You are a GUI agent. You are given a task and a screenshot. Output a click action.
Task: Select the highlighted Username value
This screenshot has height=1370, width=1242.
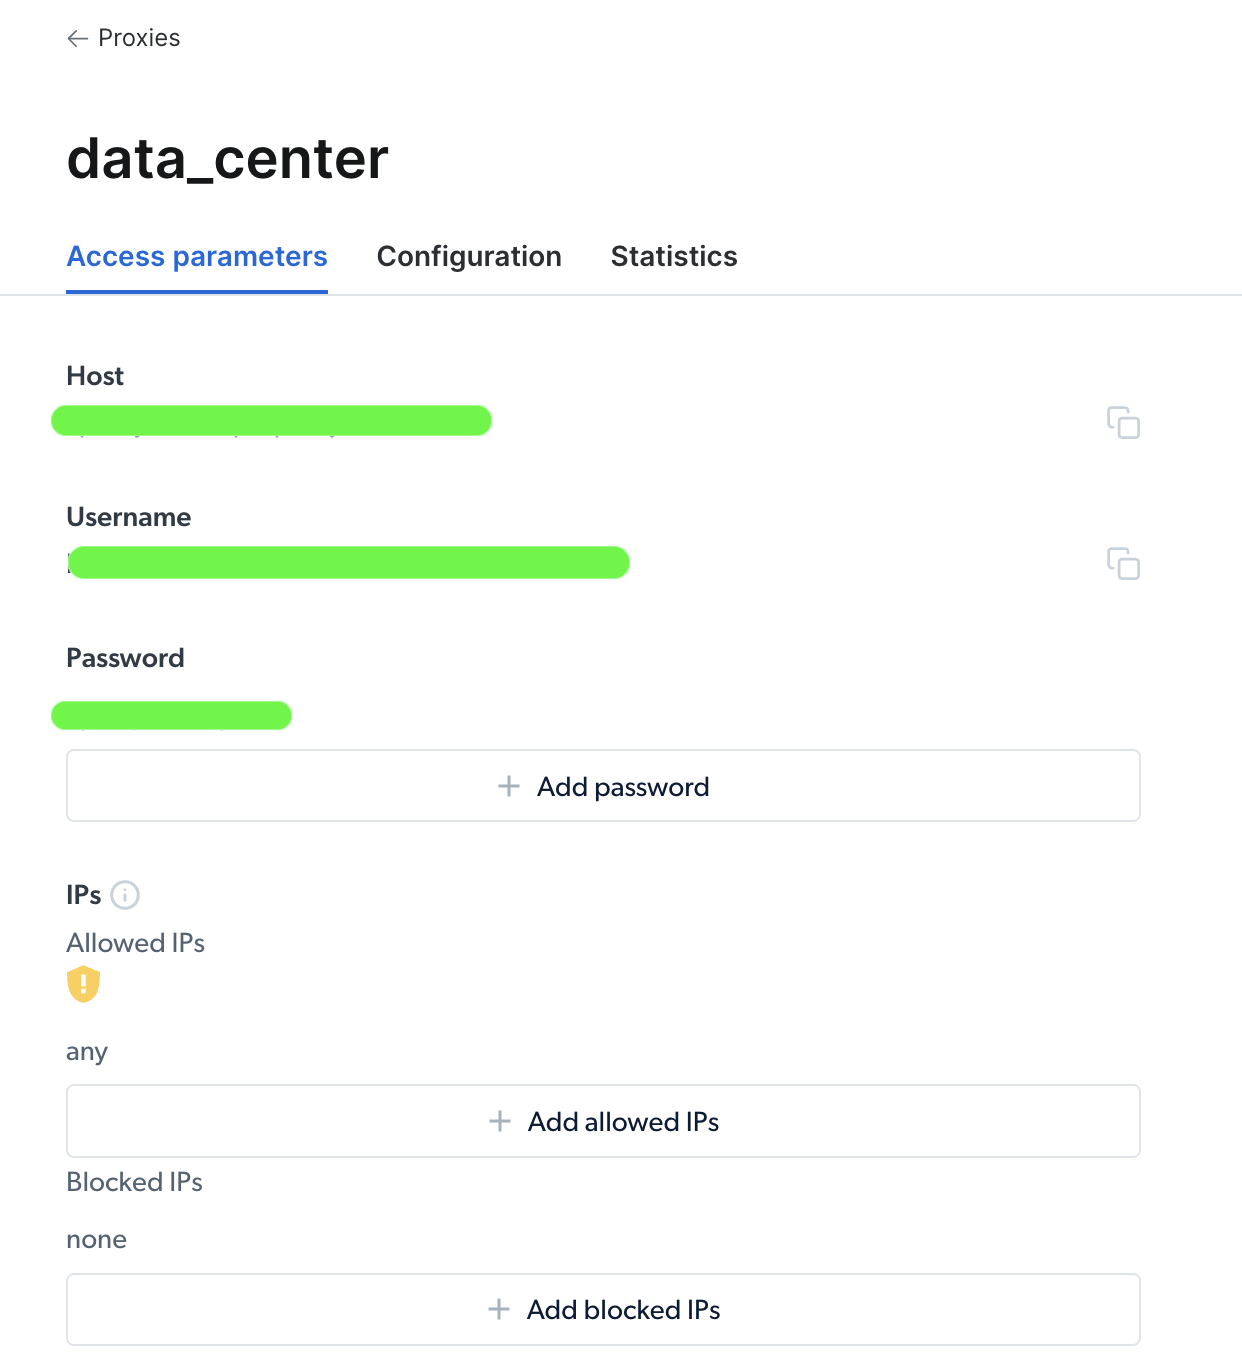[347, 563]
